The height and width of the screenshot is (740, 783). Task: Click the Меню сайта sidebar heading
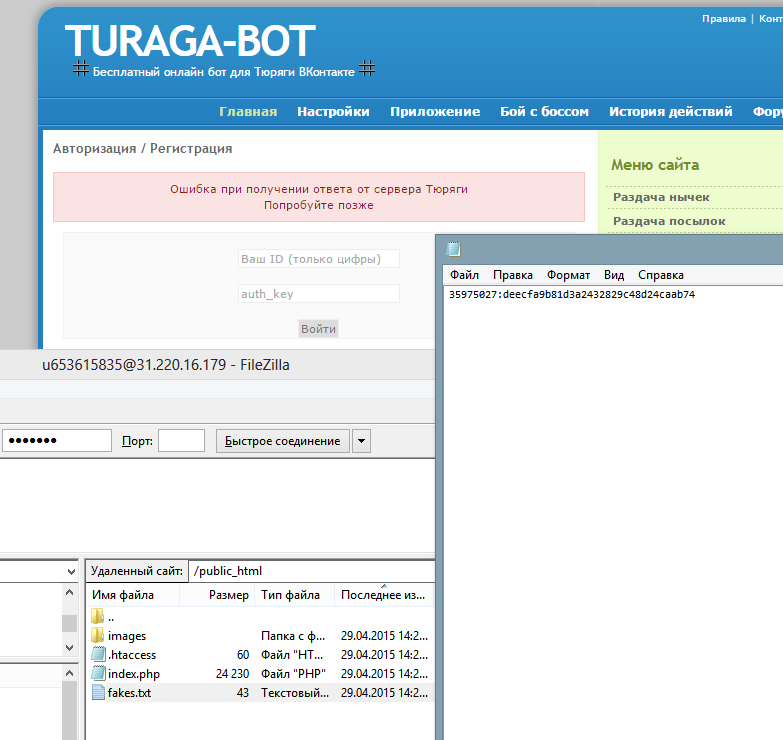pos(655,165)
